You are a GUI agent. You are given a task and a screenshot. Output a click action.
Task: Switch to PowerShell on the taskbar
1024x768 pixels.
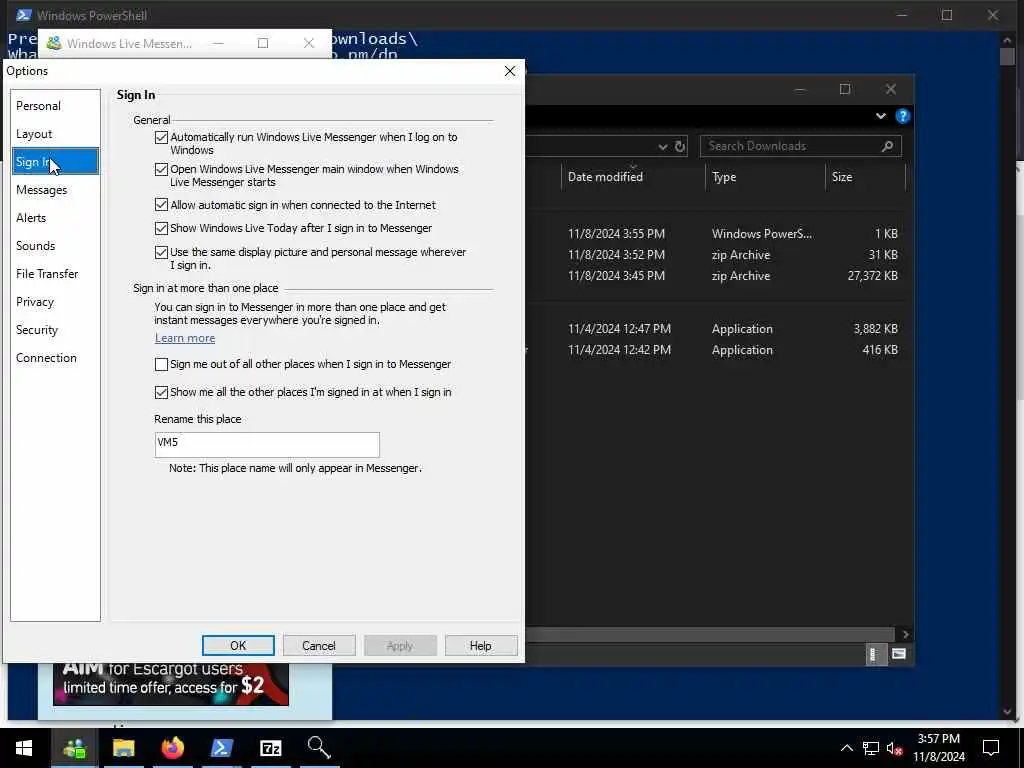point(221,748)
